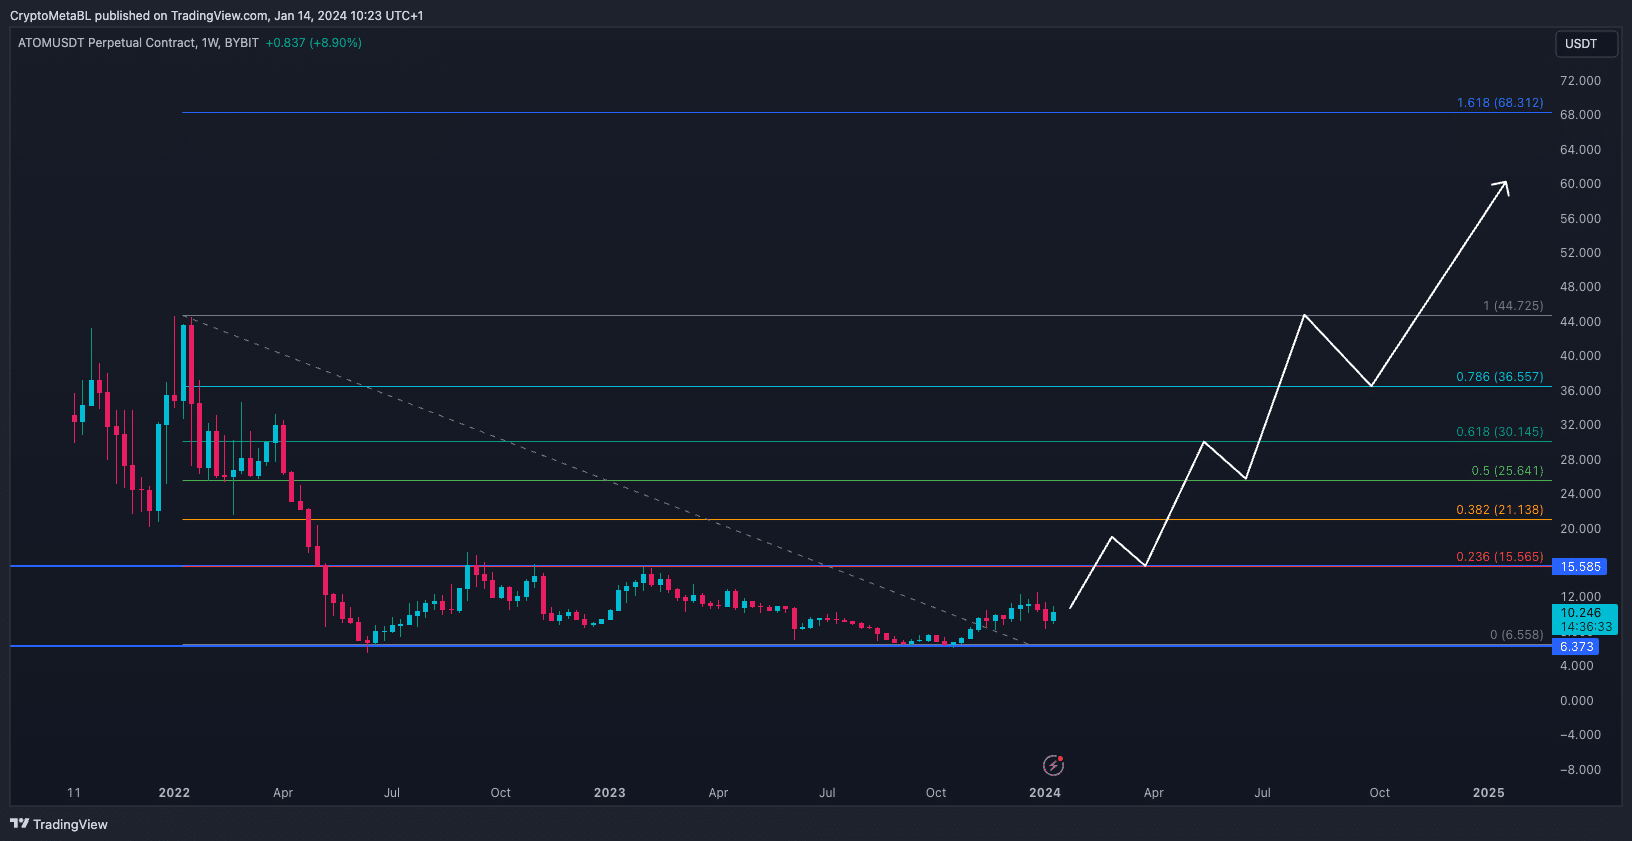Select the 0.236 (15.565) Fibonacci label

pos(1499,557)
